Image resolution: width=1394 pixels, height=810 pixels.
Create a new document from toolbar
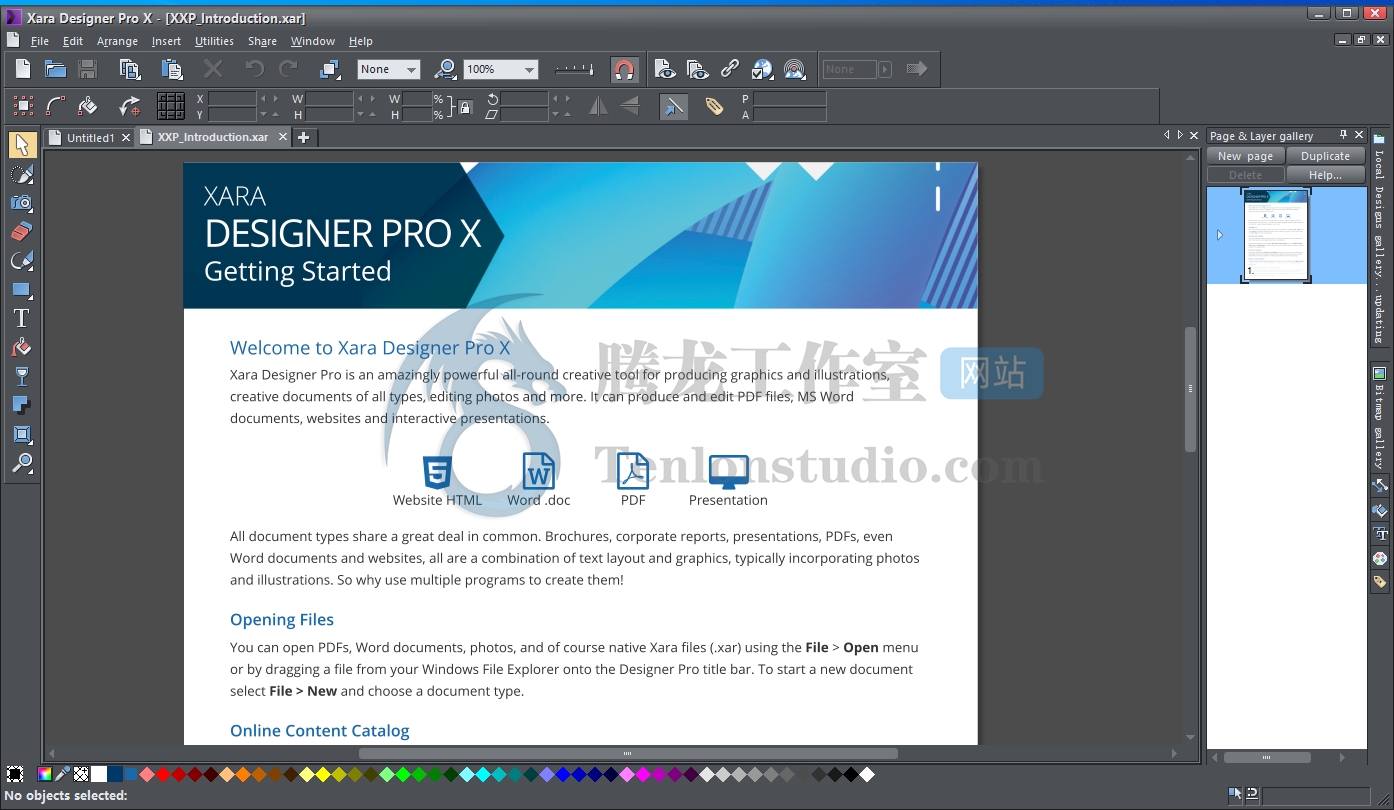click(23, 69)
